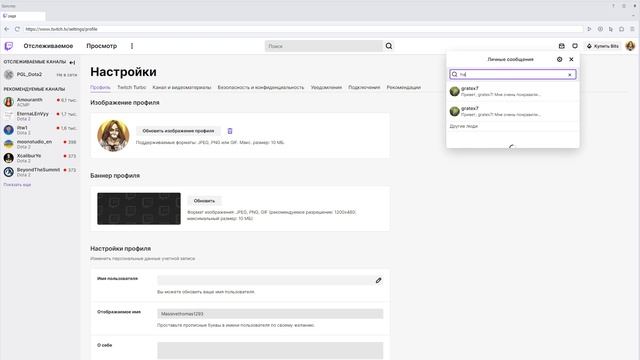Click the profile picture thumbnail
640x360 pixels.
point(113,136)
